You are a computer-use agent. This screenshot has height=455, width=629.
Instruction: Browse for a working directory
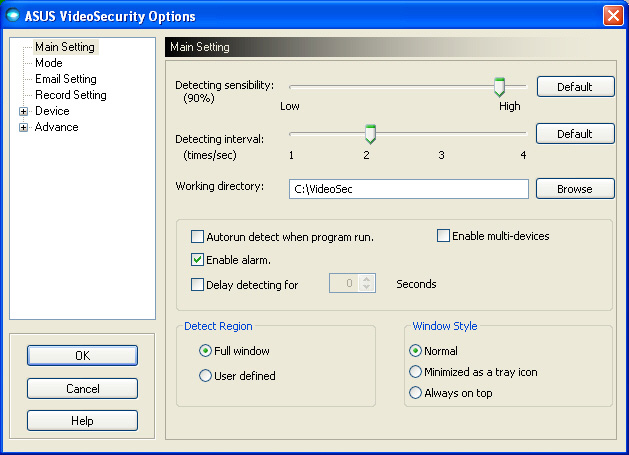[575, 189]
